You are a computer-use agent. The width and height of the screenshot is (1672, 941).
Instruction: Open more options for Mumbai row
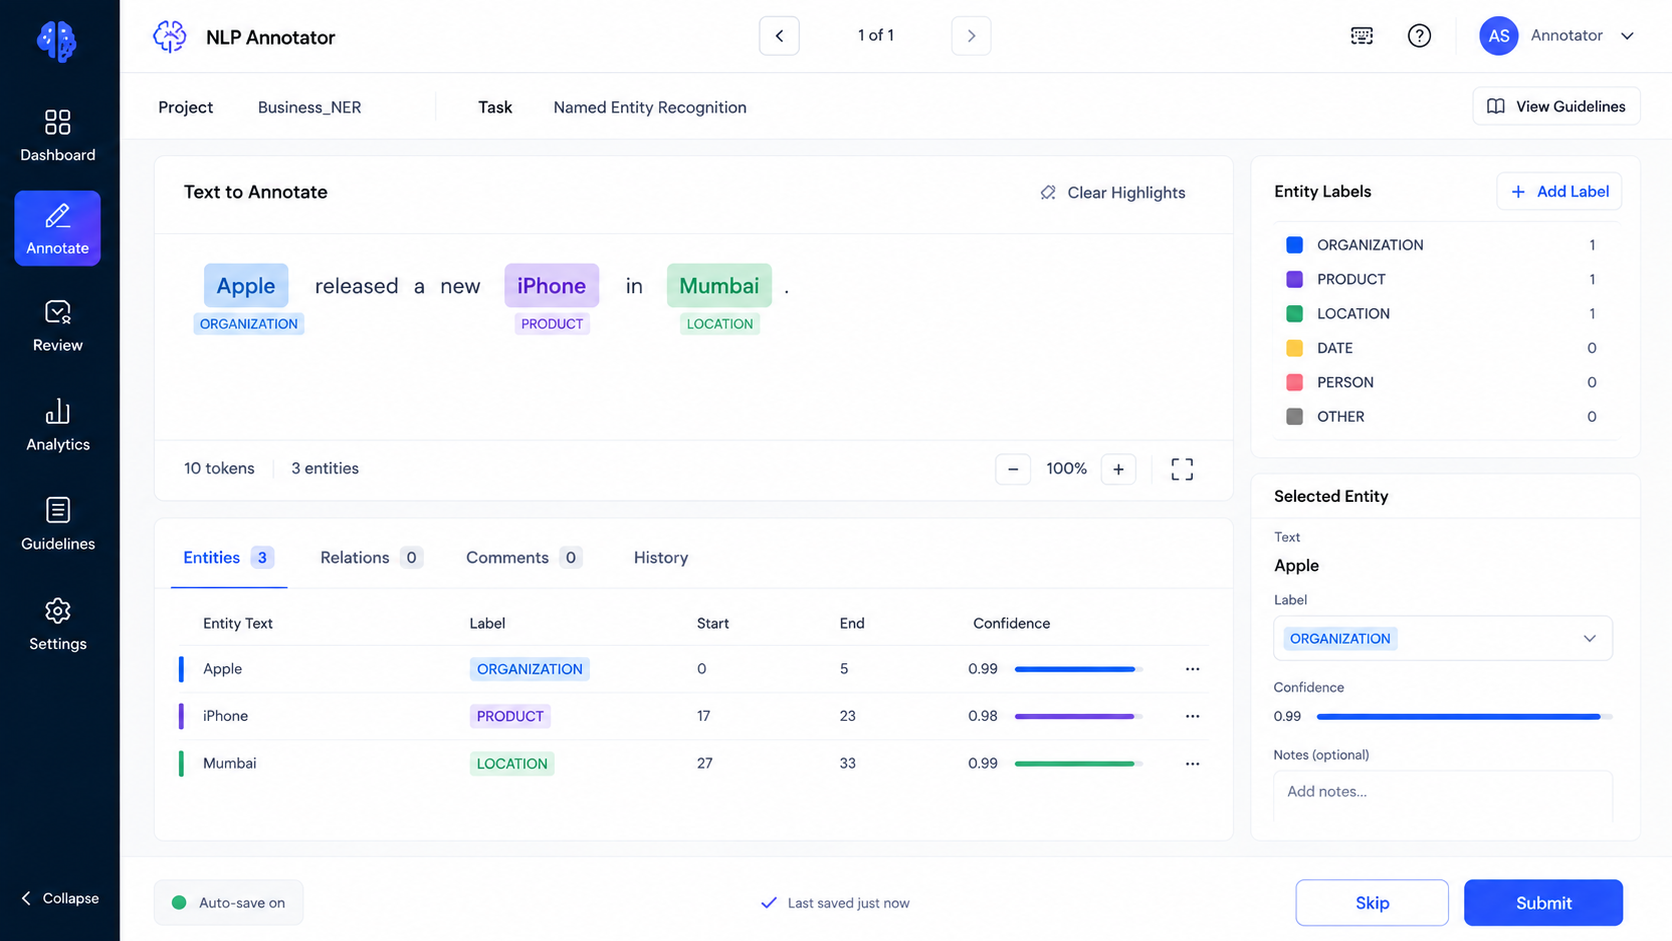pos(1192,763)
